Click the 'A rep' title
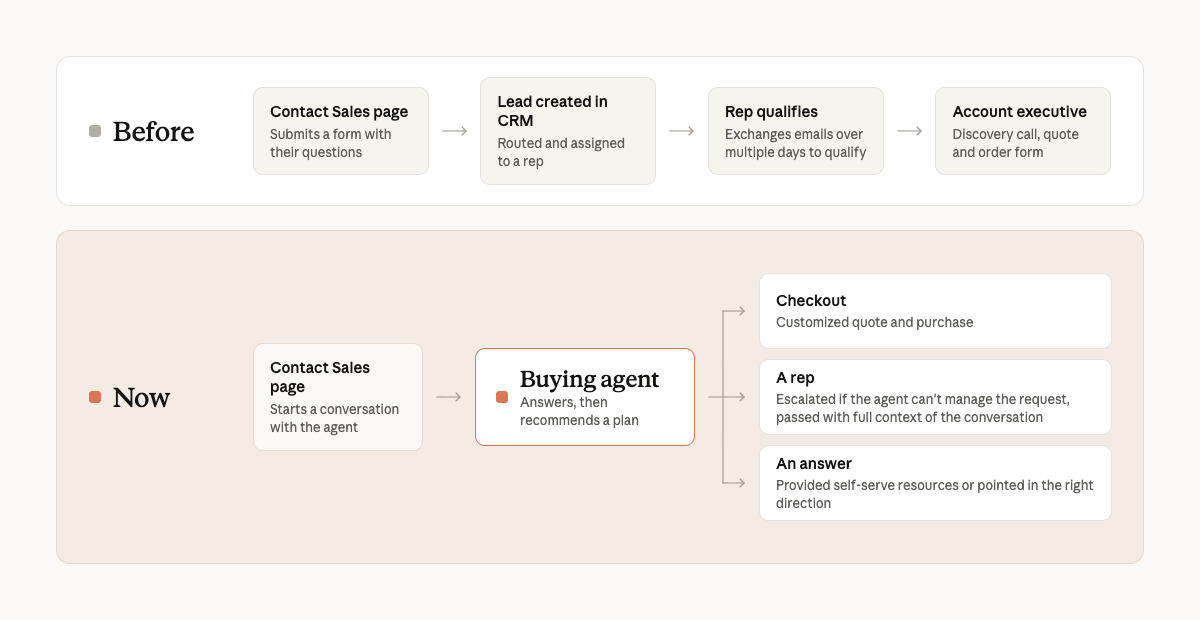Image resolution: width=1200 pixels, height=620 pixels. (795, 378)
